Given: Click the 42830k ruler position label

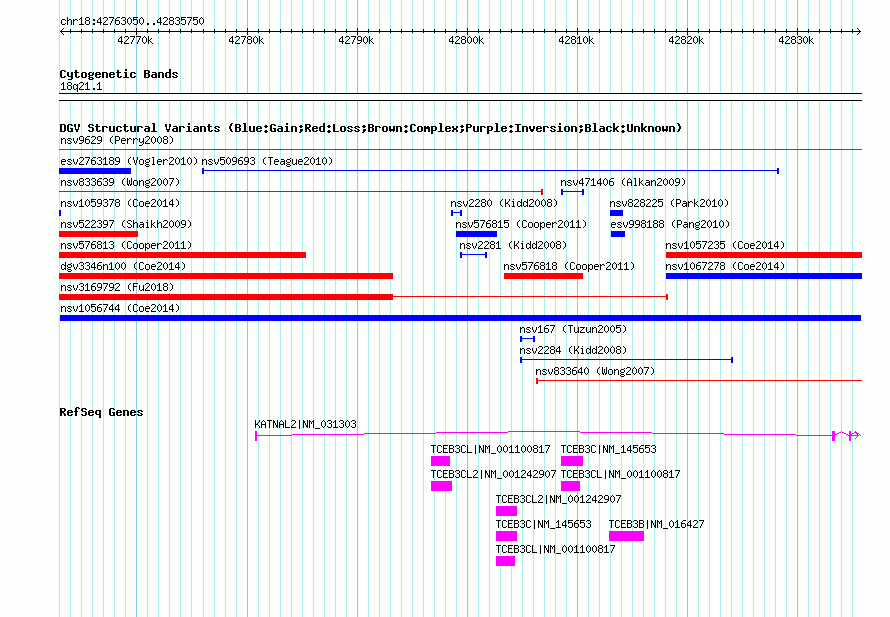Looking at the screenshot, I should 796,40.
